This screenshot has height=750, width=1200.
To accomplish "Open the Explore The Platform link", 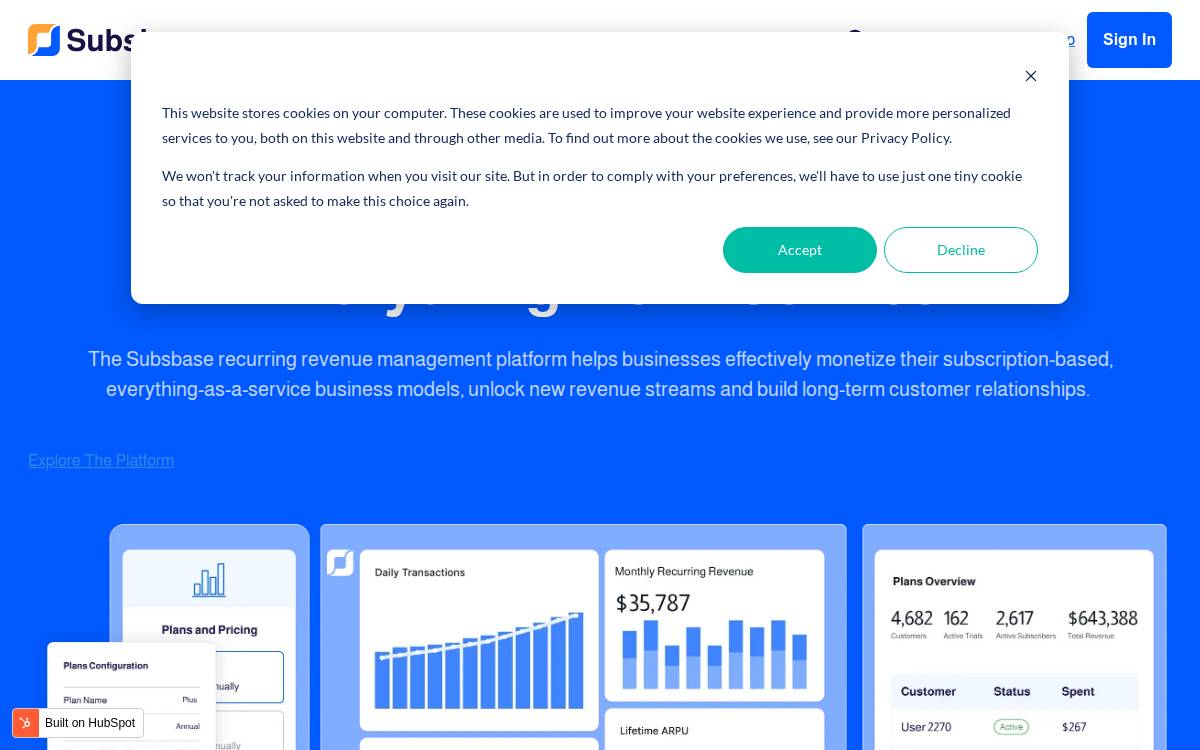I will [101, 460].
